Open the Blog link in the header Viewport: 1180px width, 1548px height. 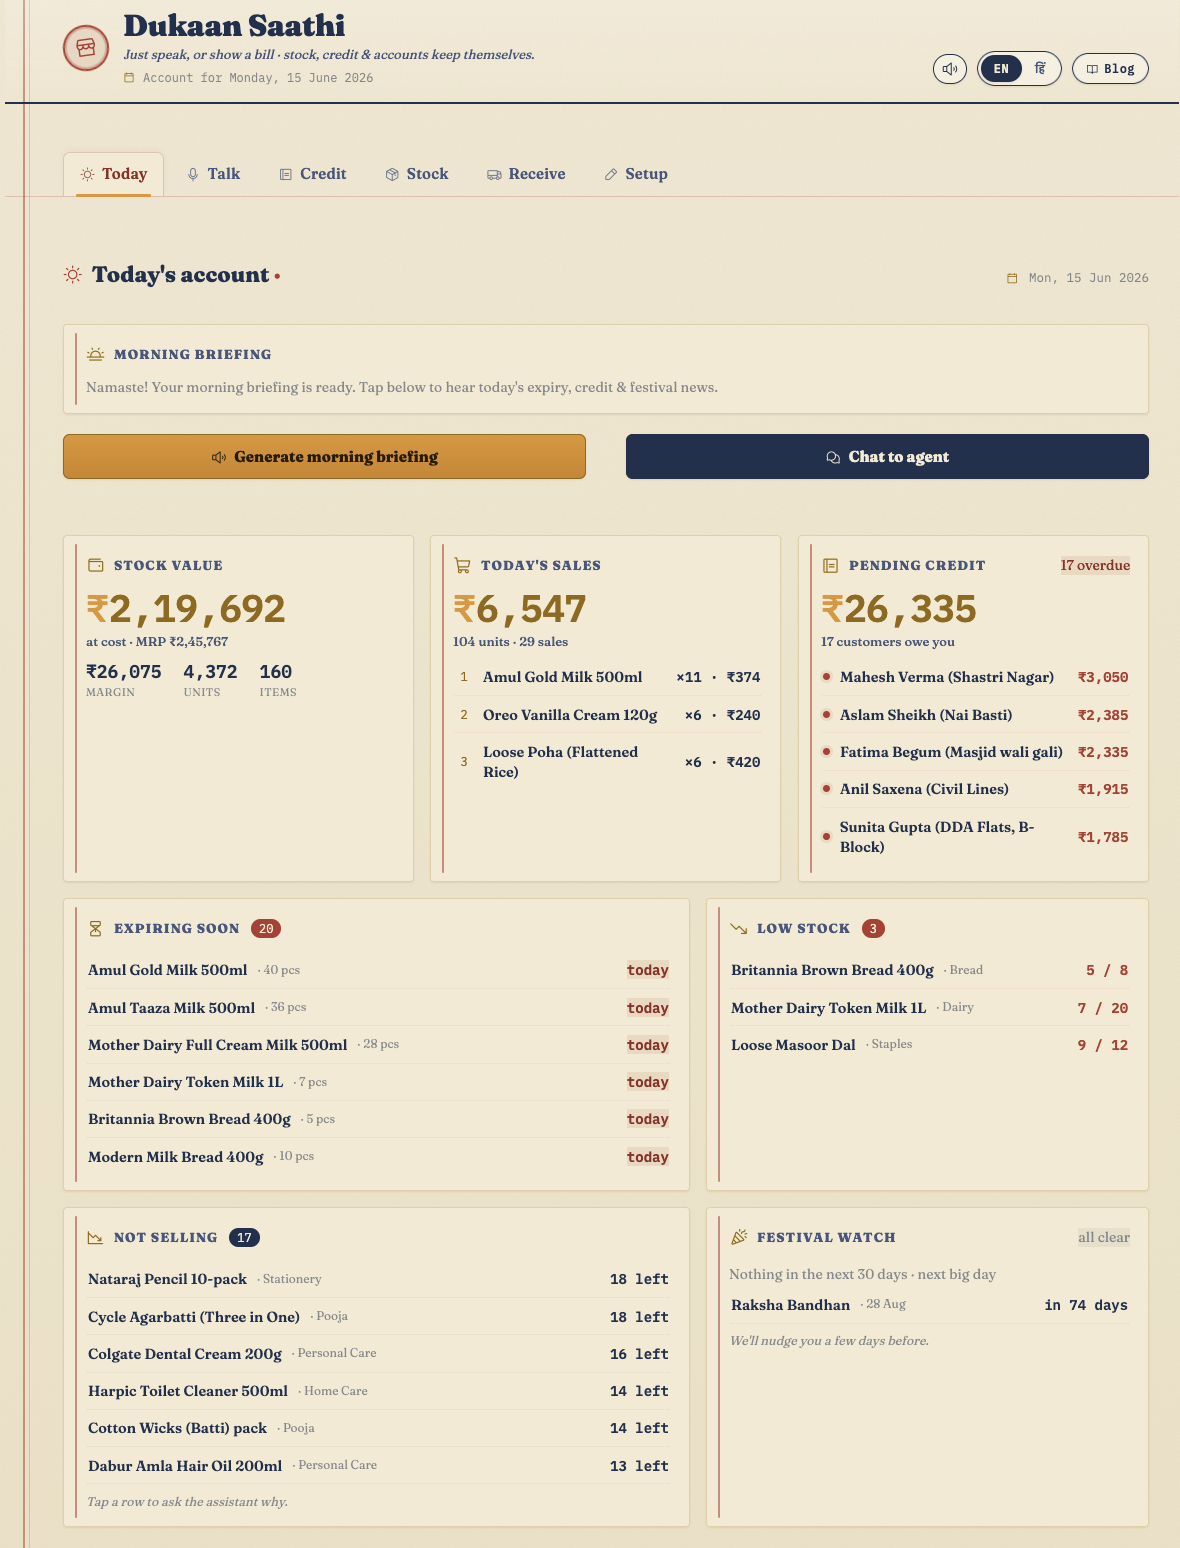point(1110,69)
